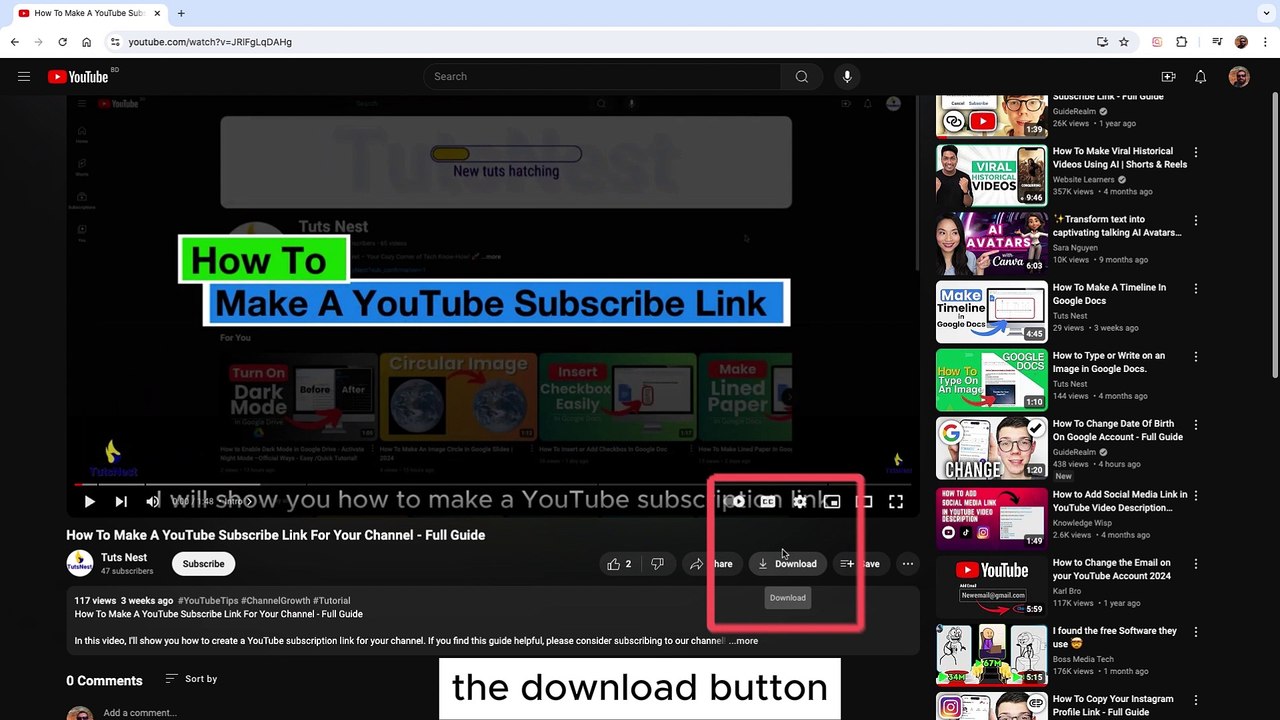The width and height of the screenshot is (1280, 720).
Task: Open more actions ellipsis under video
Action: coord(908,564)
